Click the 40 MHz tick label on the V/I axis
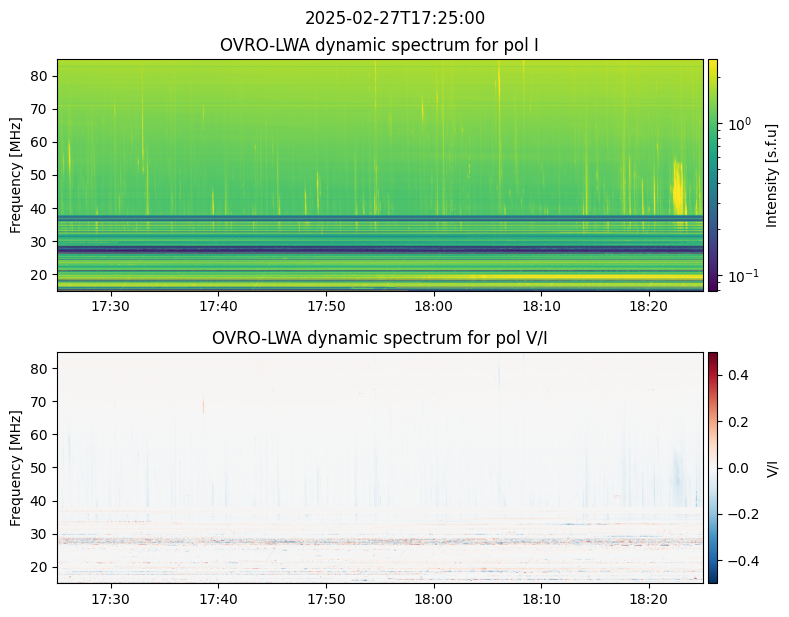 click(39, 501)
